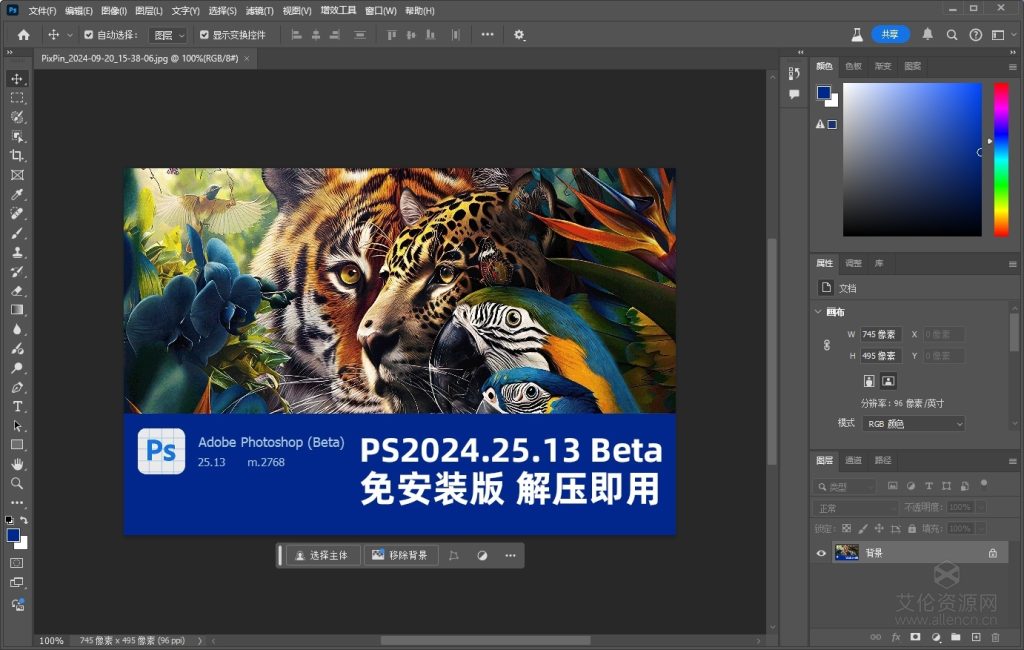Select the Blur tool (water drop)
This screenshot has width=1024, height=650.
click(x=17, y=329)
